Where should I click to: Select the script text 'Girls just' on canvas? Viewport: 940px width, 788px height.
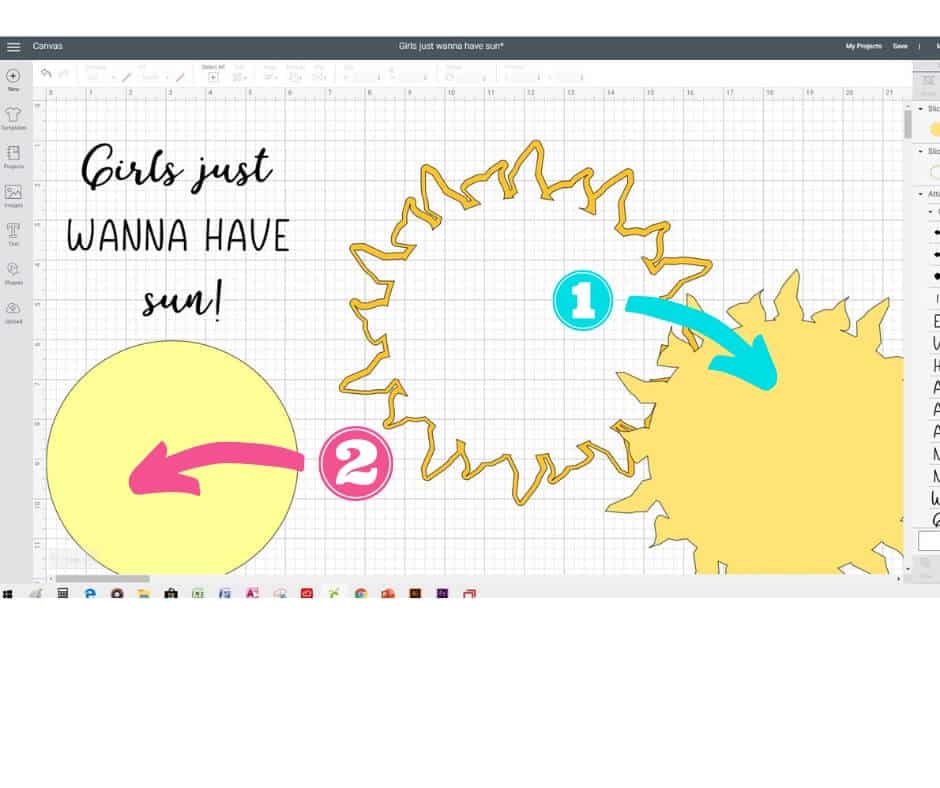coord(177,167)
